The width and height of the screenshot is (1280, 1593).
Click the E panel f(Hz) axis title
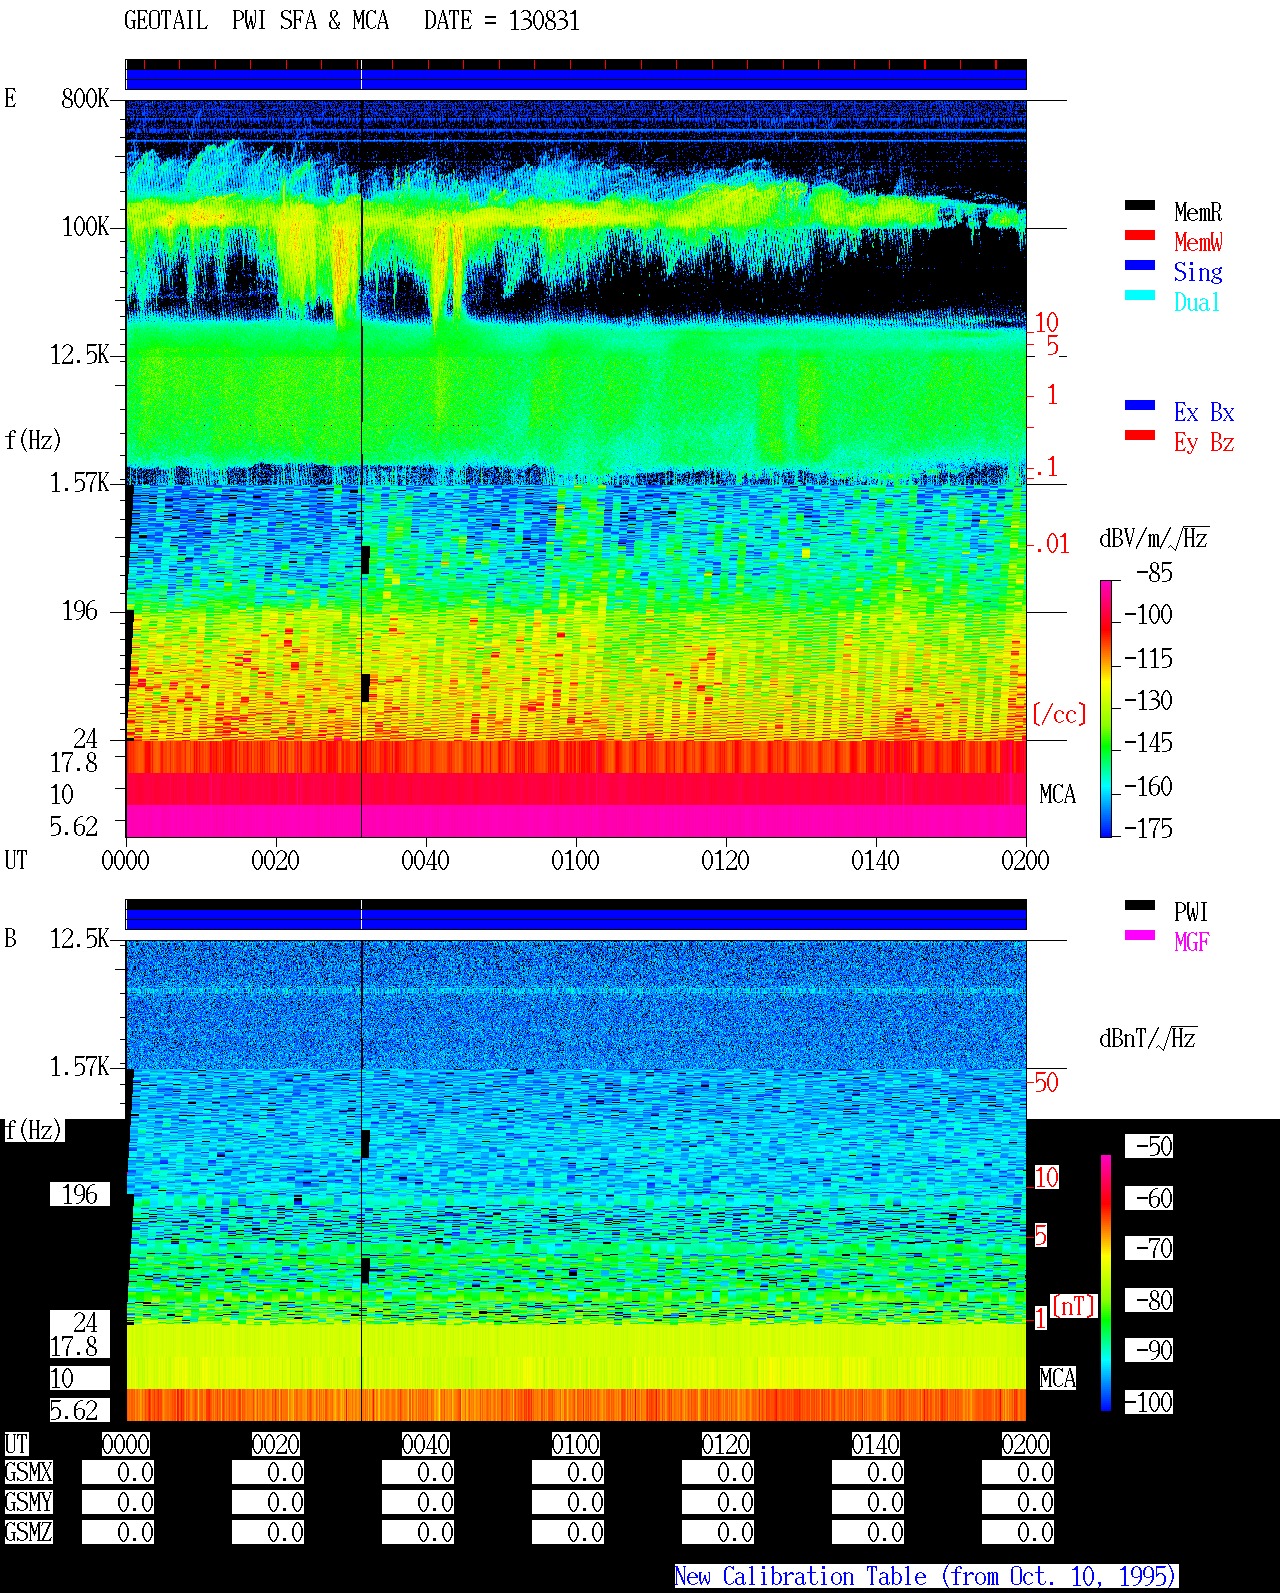33,440
